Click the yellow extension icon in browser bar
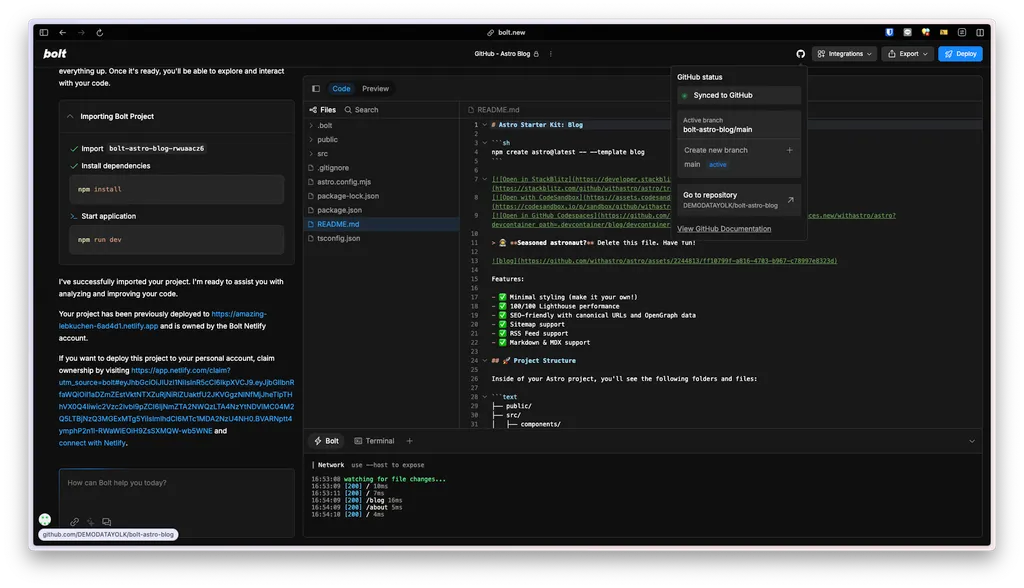The image size is (1024, 588). (x=944, y=32)
